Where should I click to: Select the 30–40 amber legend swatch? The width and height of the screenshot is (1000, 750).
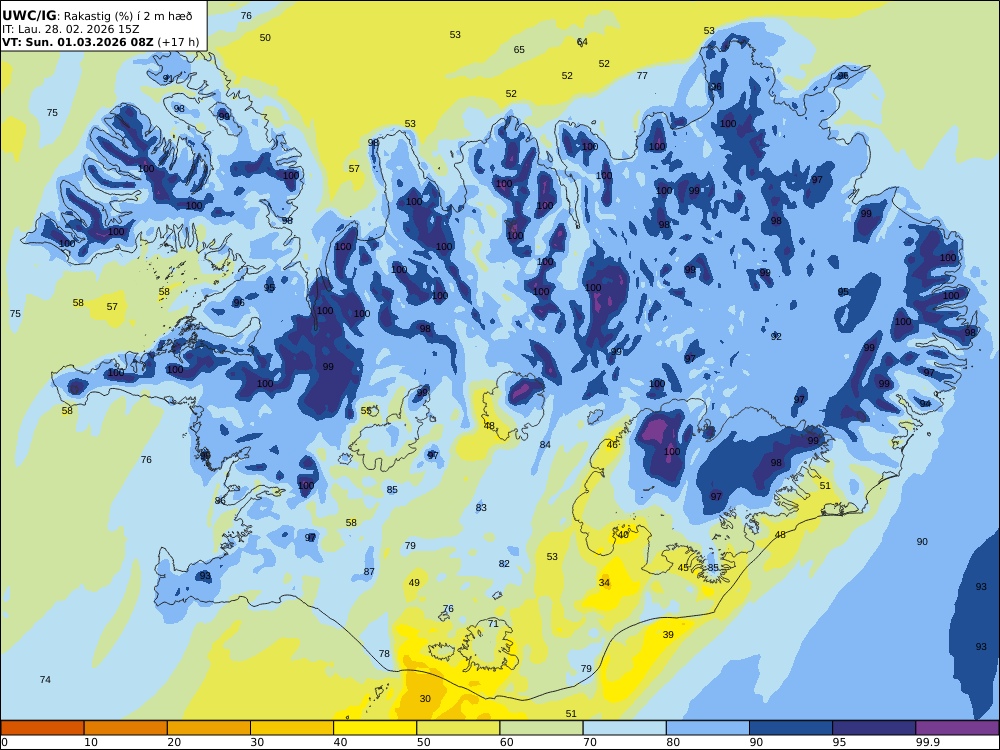(x=292, y=728)
